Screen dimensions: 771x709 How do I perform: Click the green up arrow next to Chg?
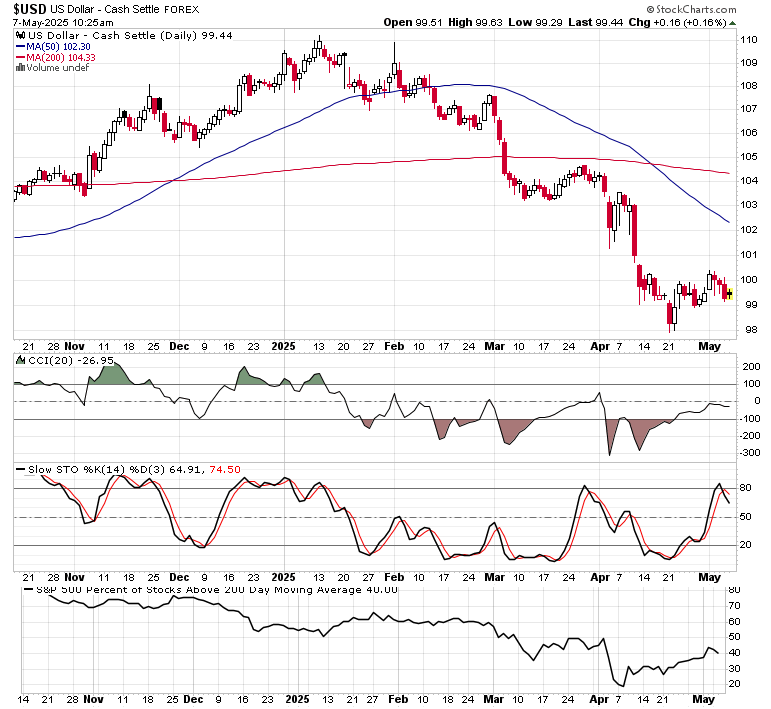733,23
